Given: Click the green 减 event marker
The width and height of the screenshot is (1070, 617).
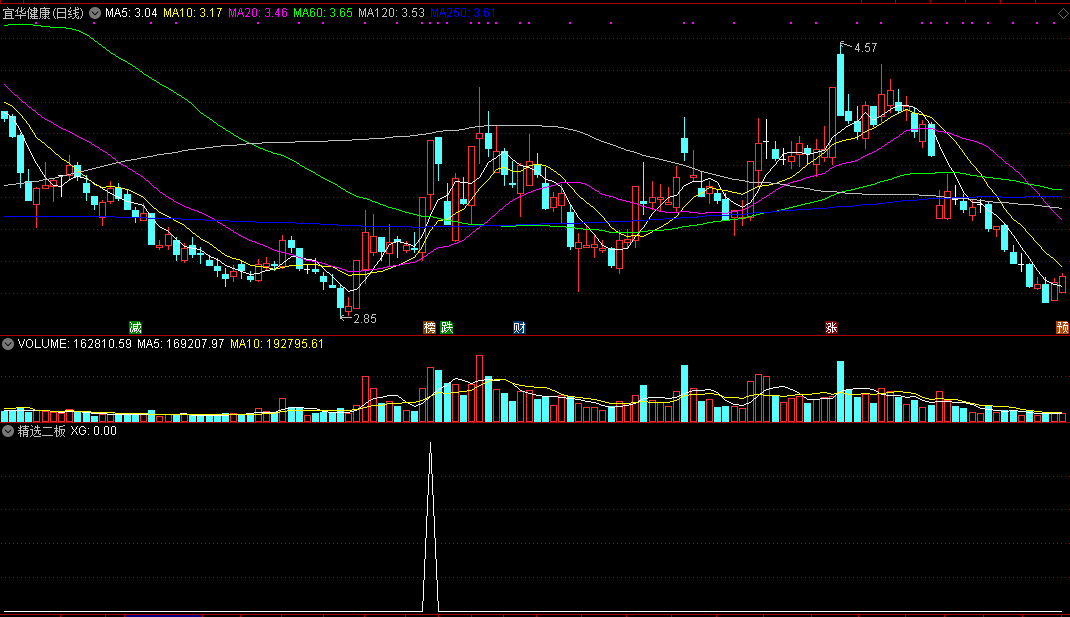Looking at the screenshot, I should coord(135,328).
